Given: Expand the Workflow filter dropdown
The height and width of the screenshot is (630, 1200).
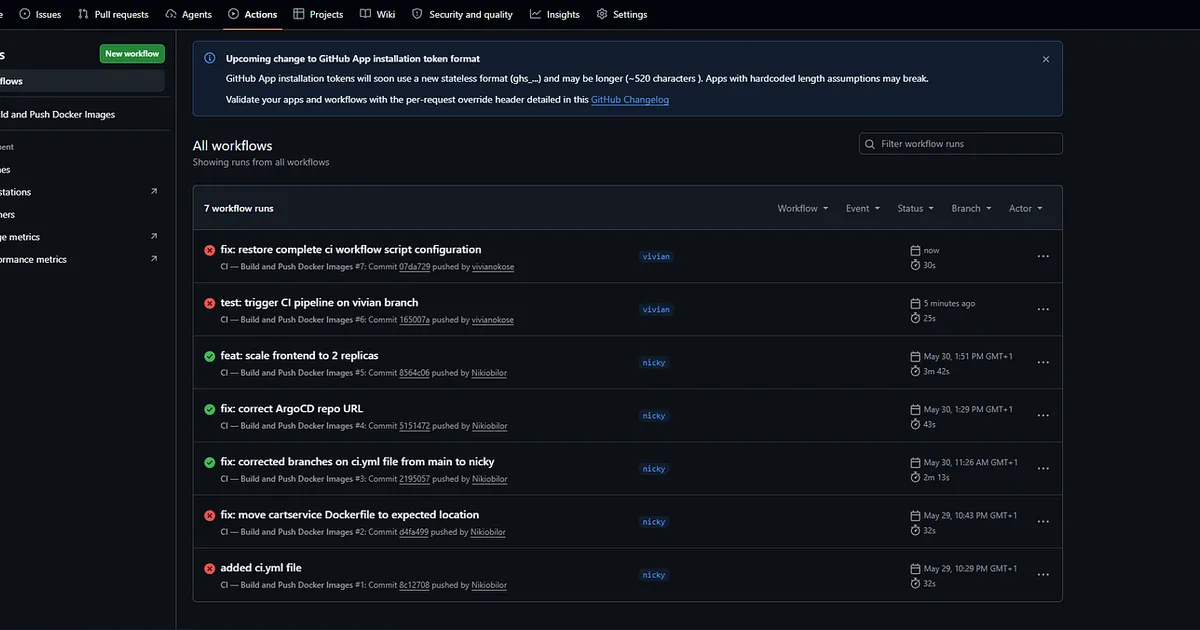Looking at the screenshot, I should tap(803, 208).
